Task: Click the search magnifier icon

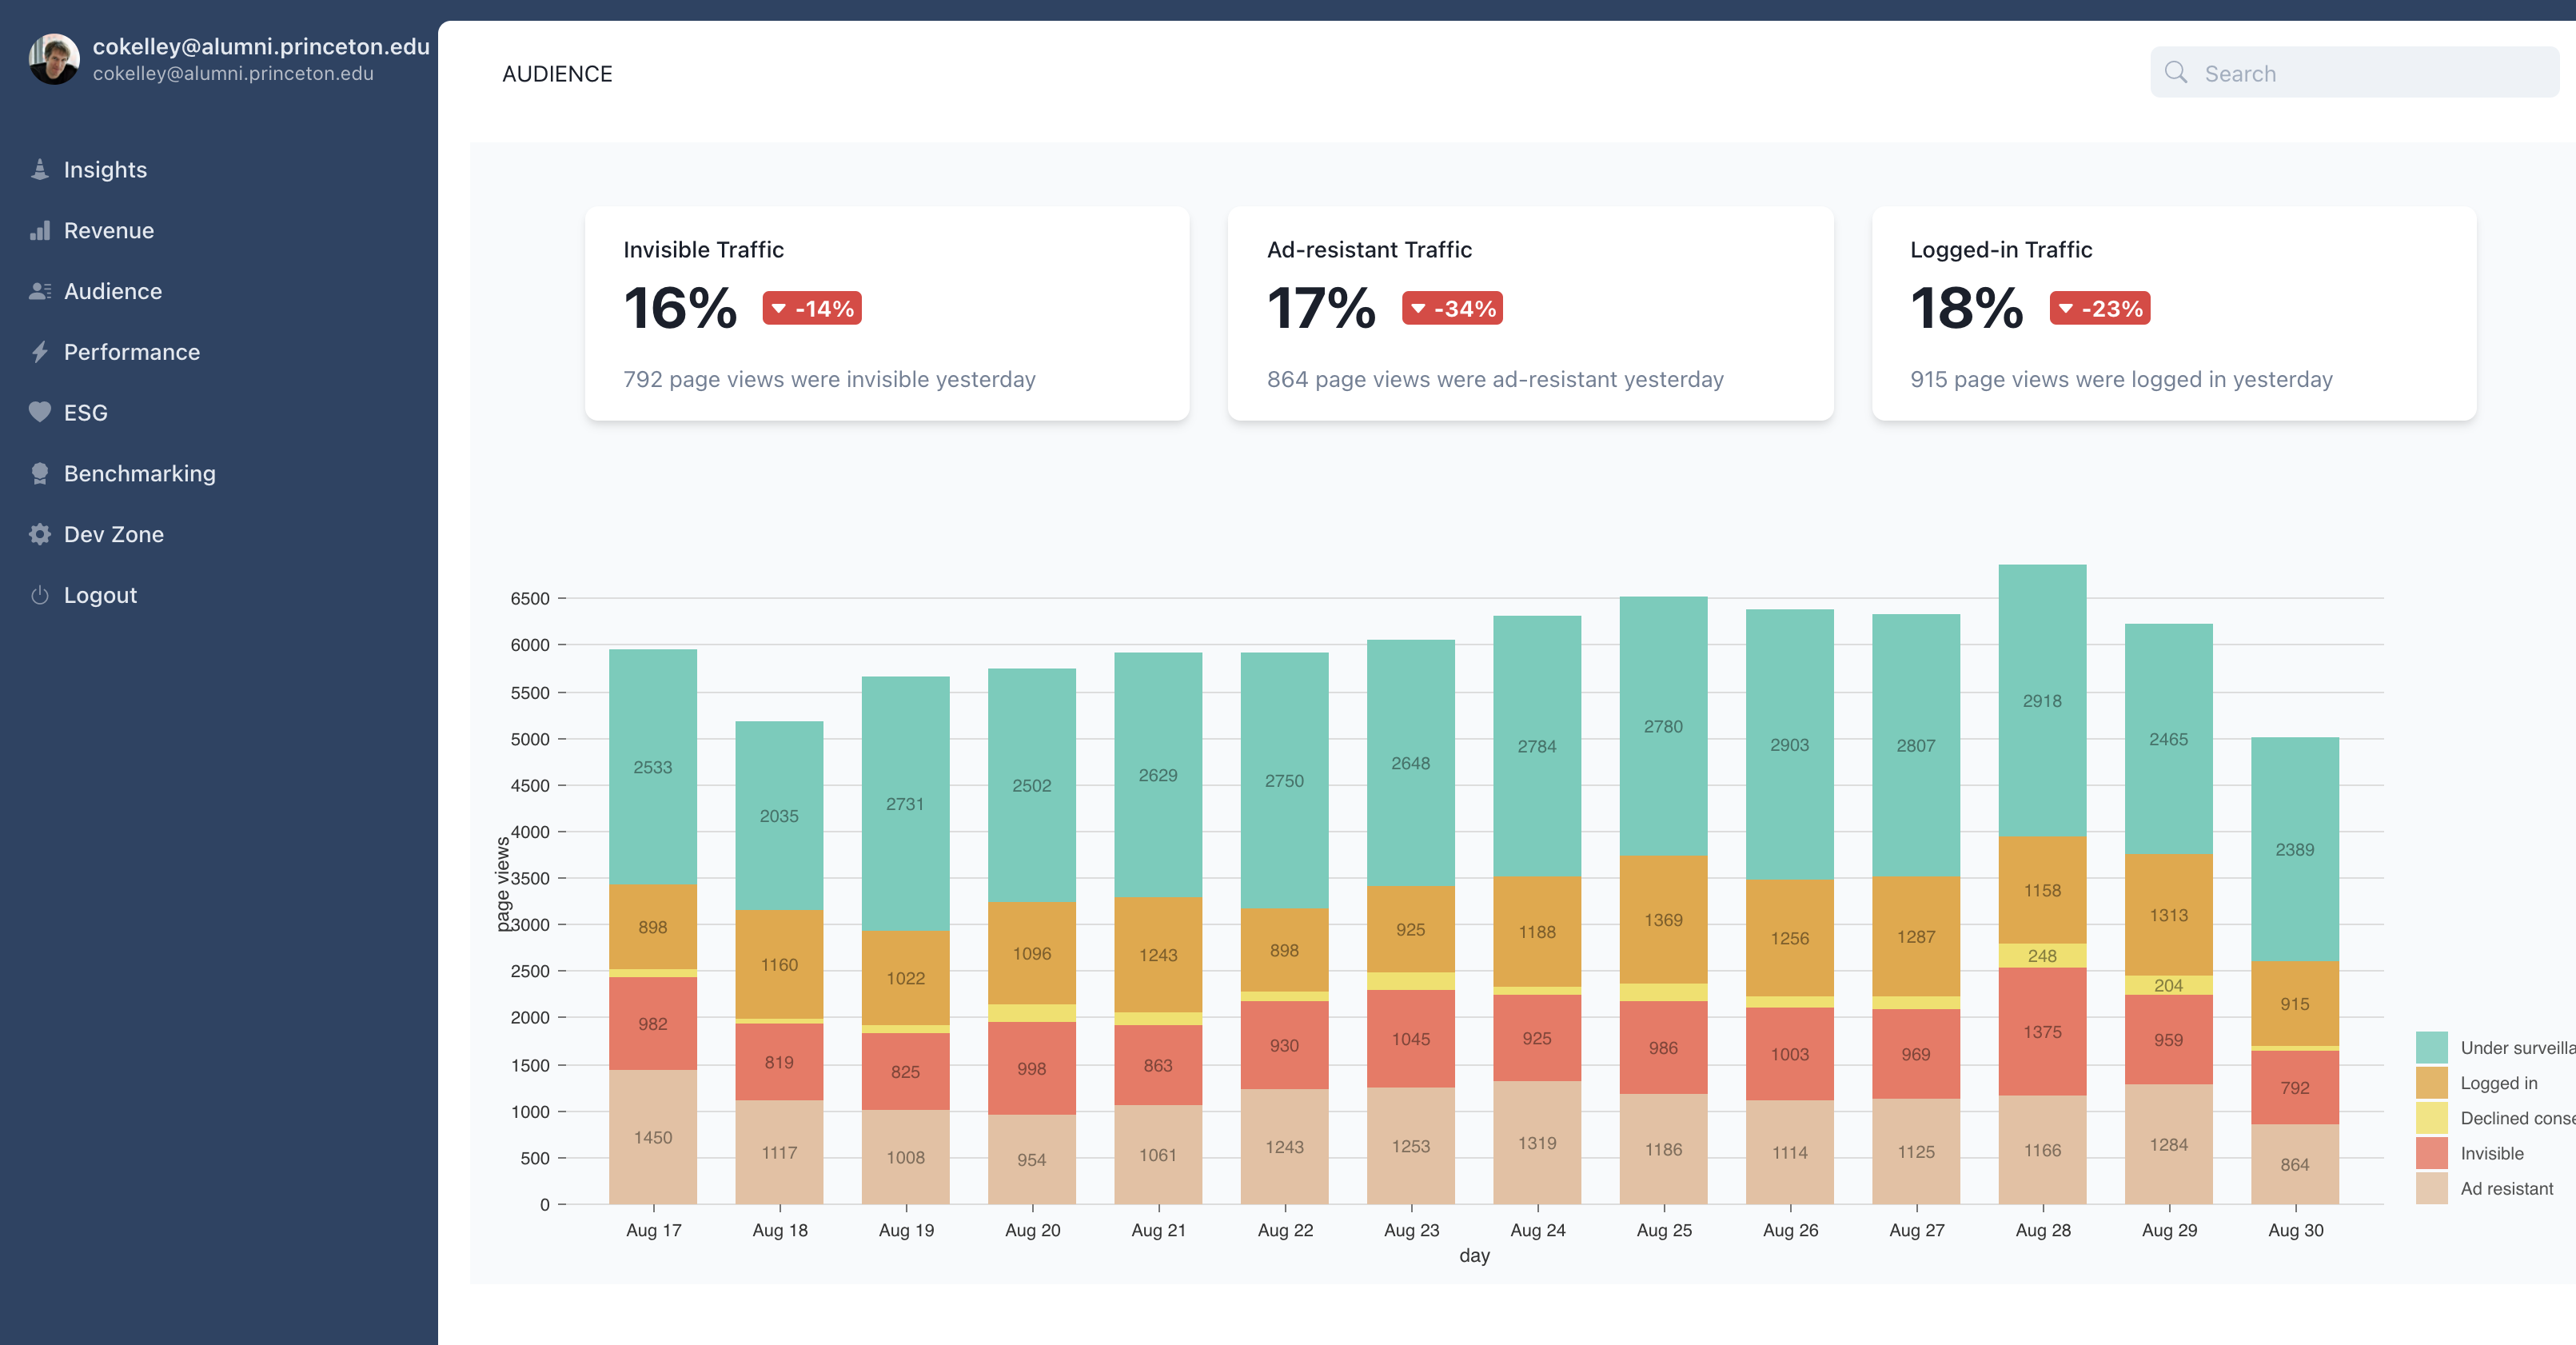Action: point(2175,73)
